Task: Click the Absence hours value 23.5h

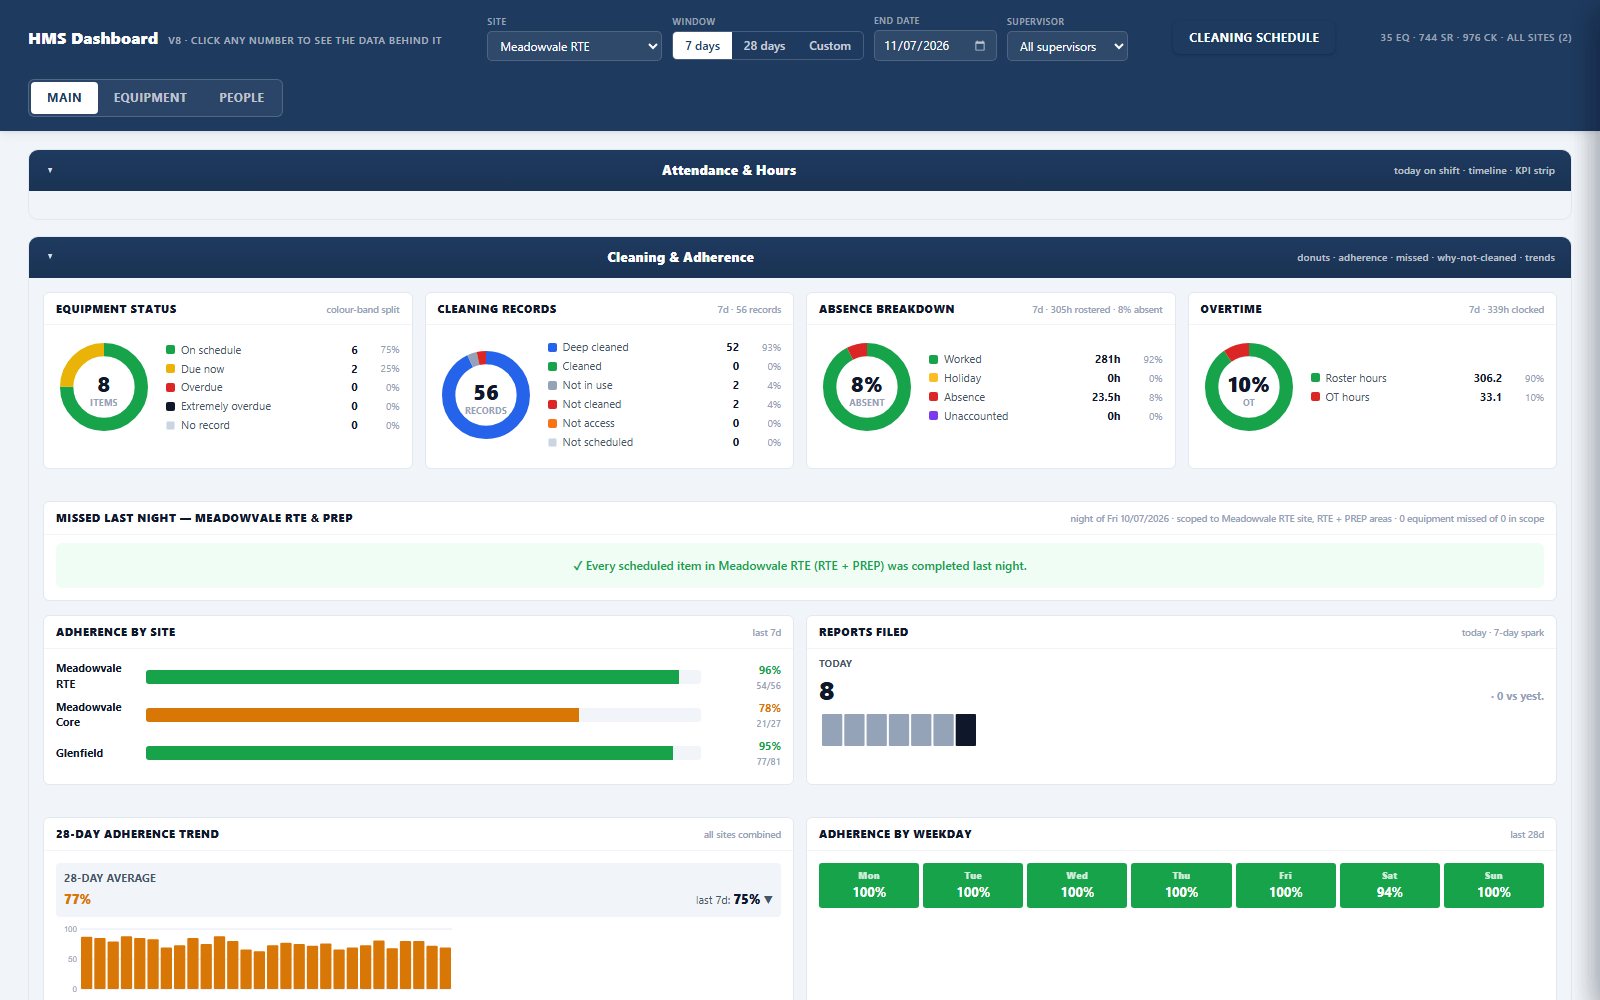Action: coord(1106,397)
